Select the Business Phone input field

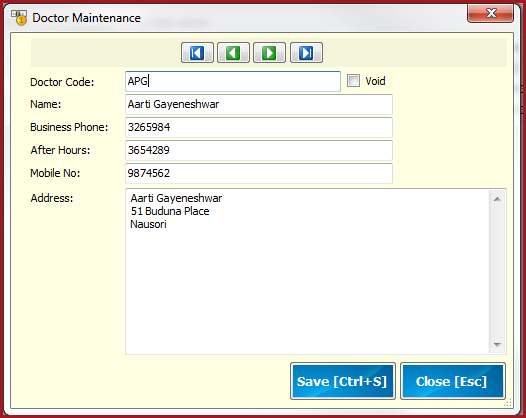(259, 127)
